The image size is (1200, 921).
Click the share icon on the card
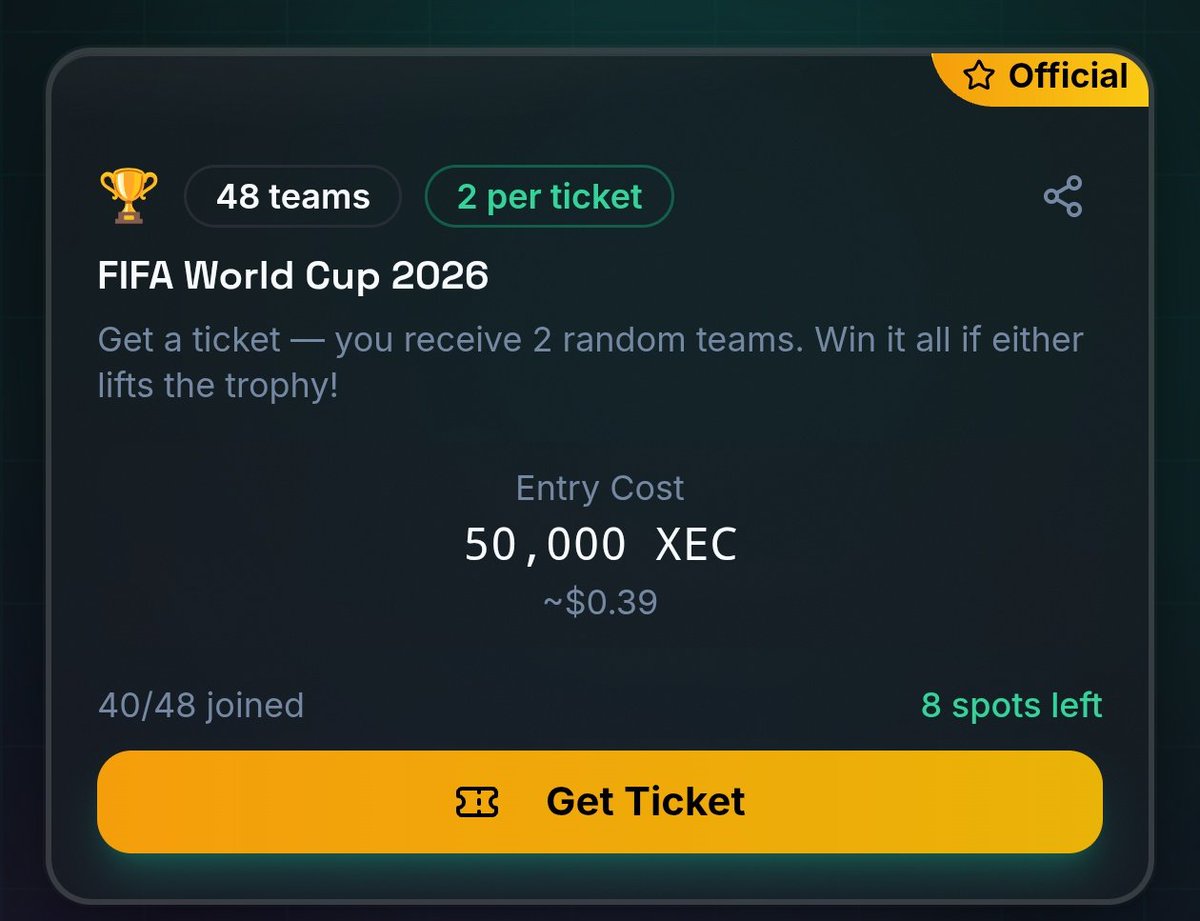[x=1063, y=196]
